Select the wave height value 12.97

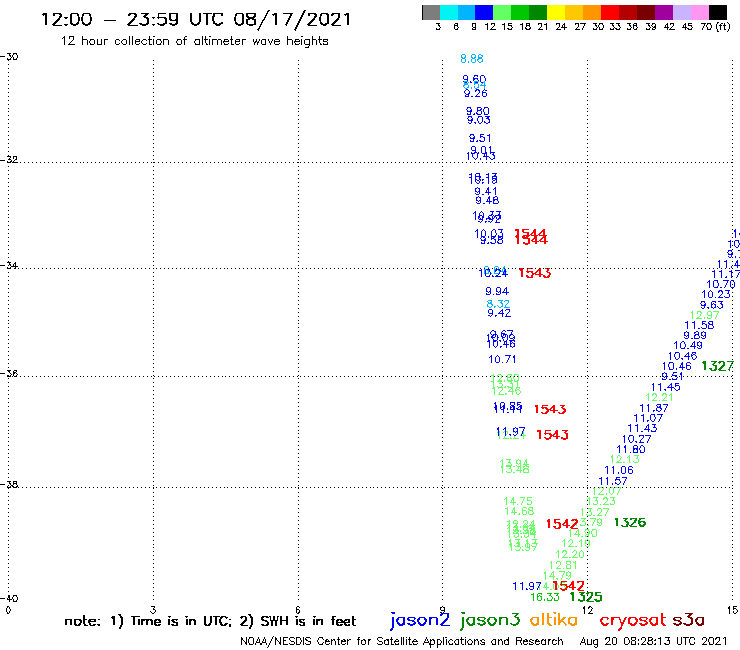pyautogui.click(x=705, y=315)
